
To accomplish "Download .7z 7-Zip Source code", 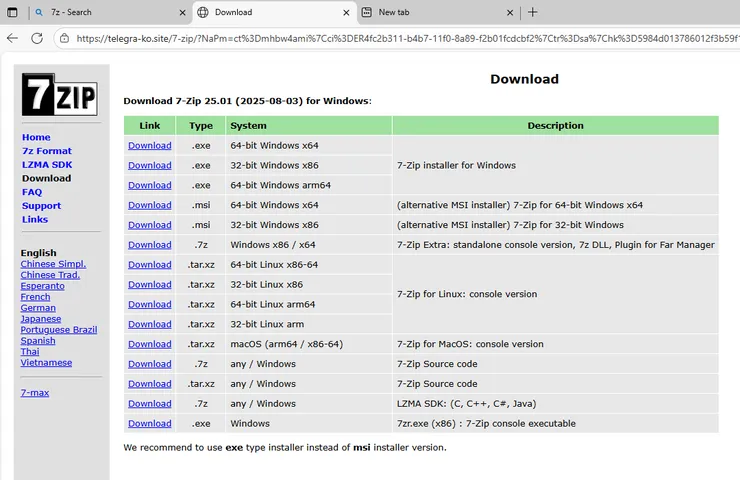I will [150, 363].
